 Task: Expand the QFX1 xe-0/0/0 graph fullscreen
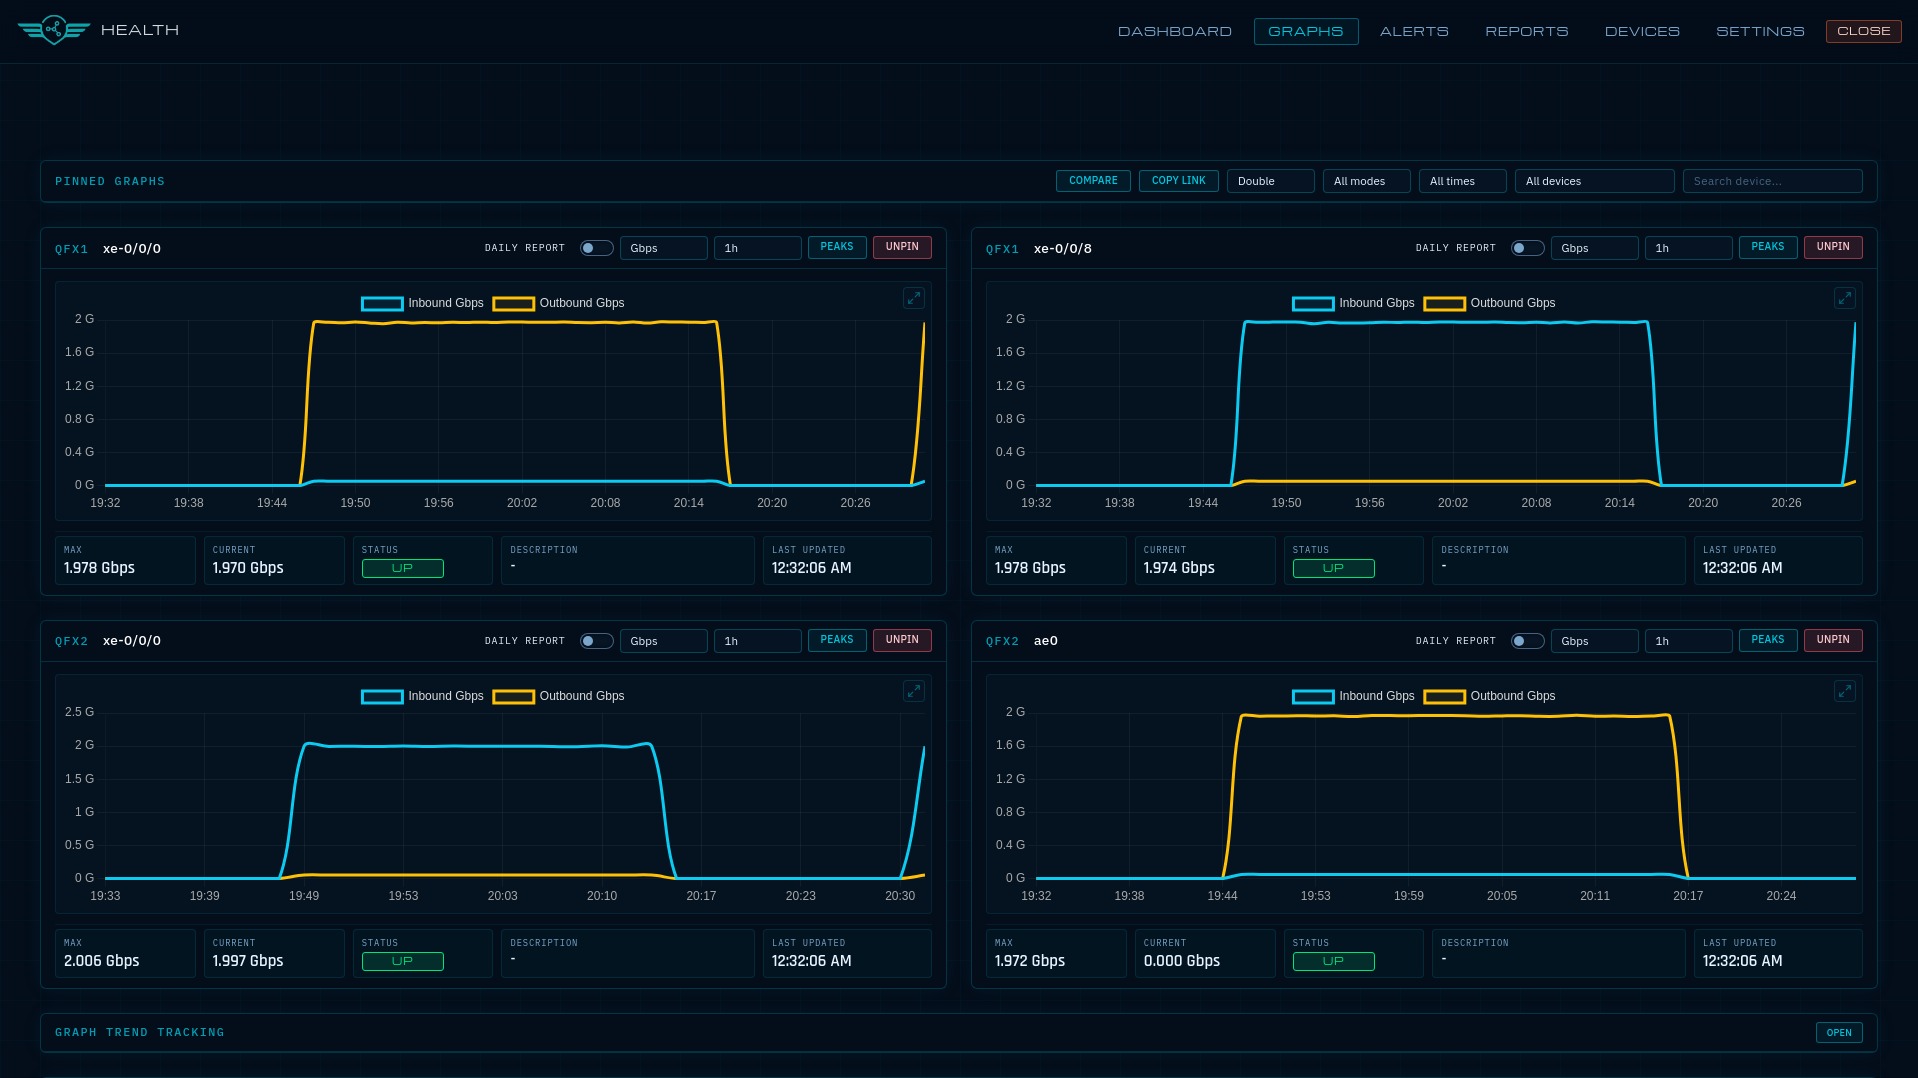click(914, 298)
